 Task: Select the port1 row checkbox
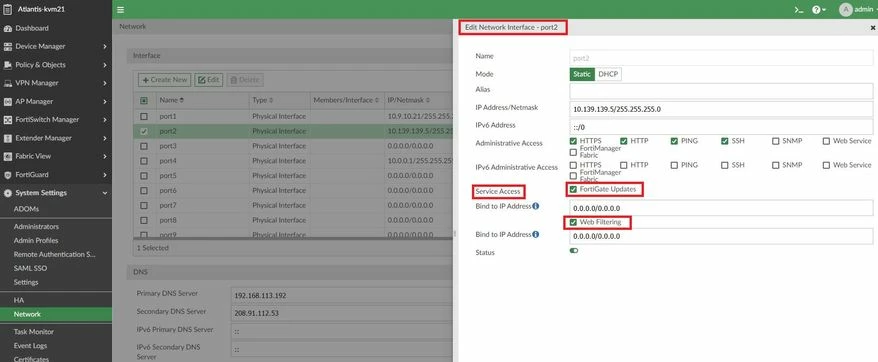144,117
